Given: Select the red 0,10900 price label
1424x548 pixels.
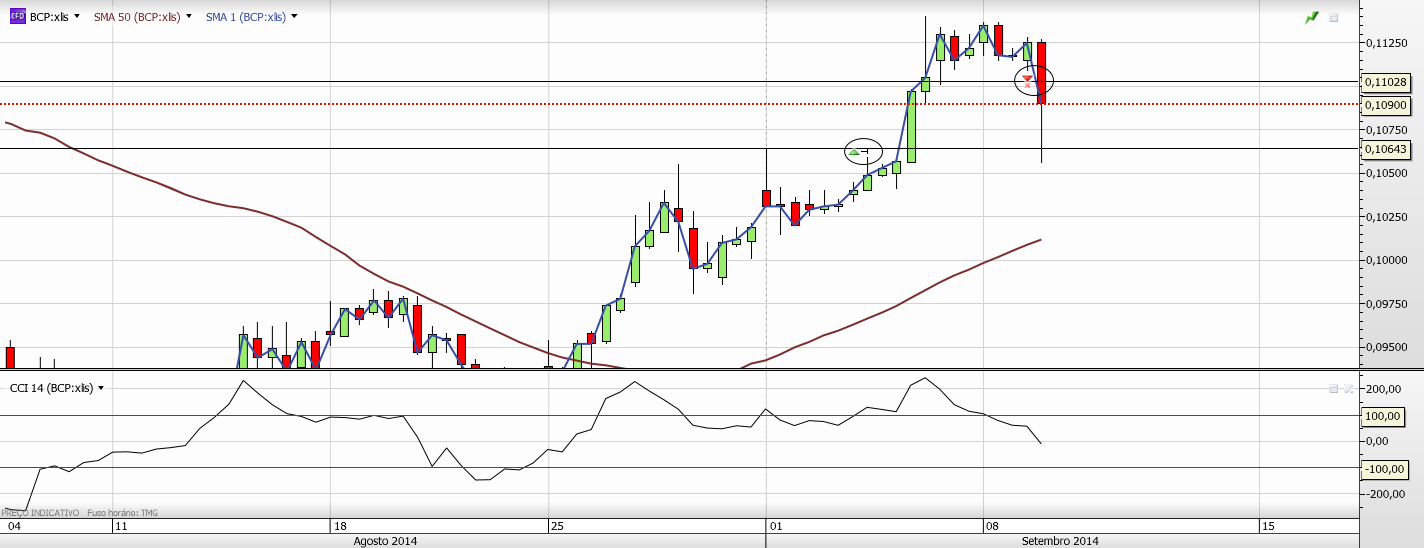Looking at the screenshot, I should pyautogui.click(x=1386, y=105).
